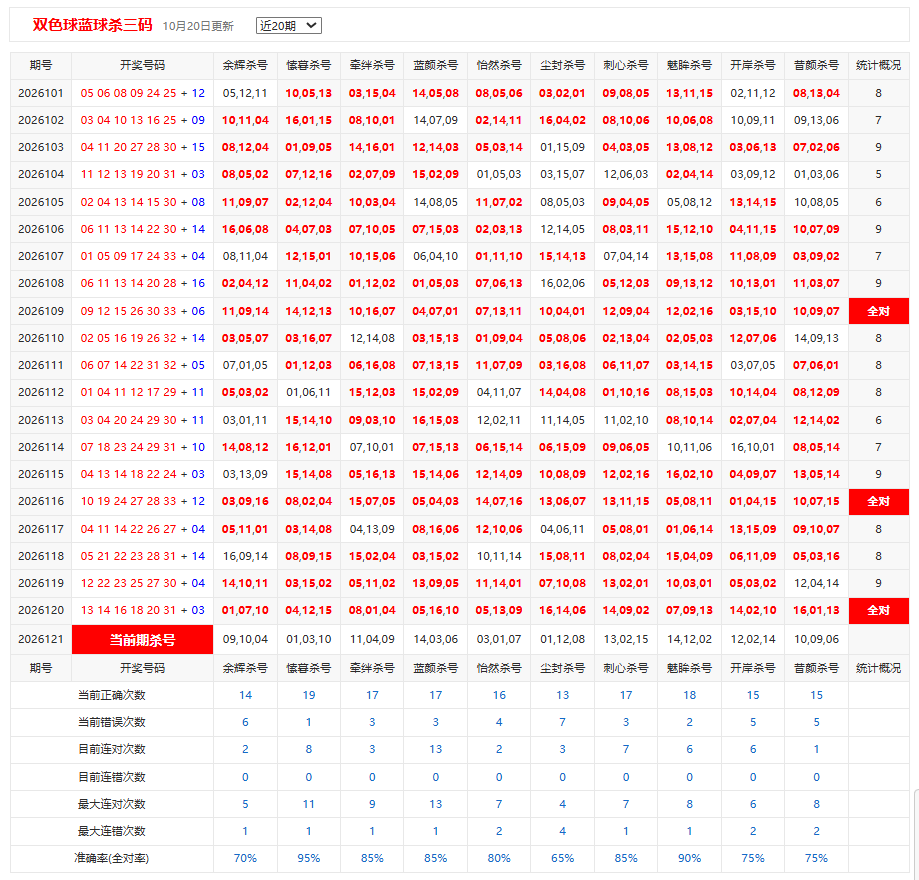Click the 目前连对次数 row label
Viewport: 919px width, 880px height.
click(112, 749)
